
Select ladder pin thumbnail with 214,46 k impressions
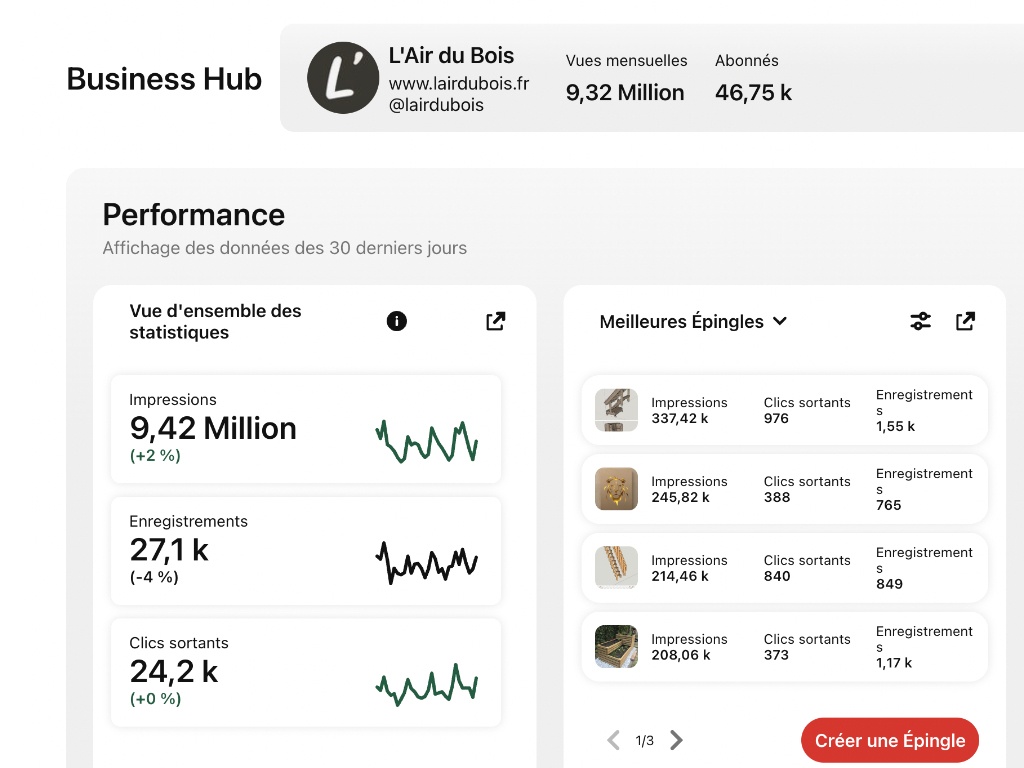[616, 568]
